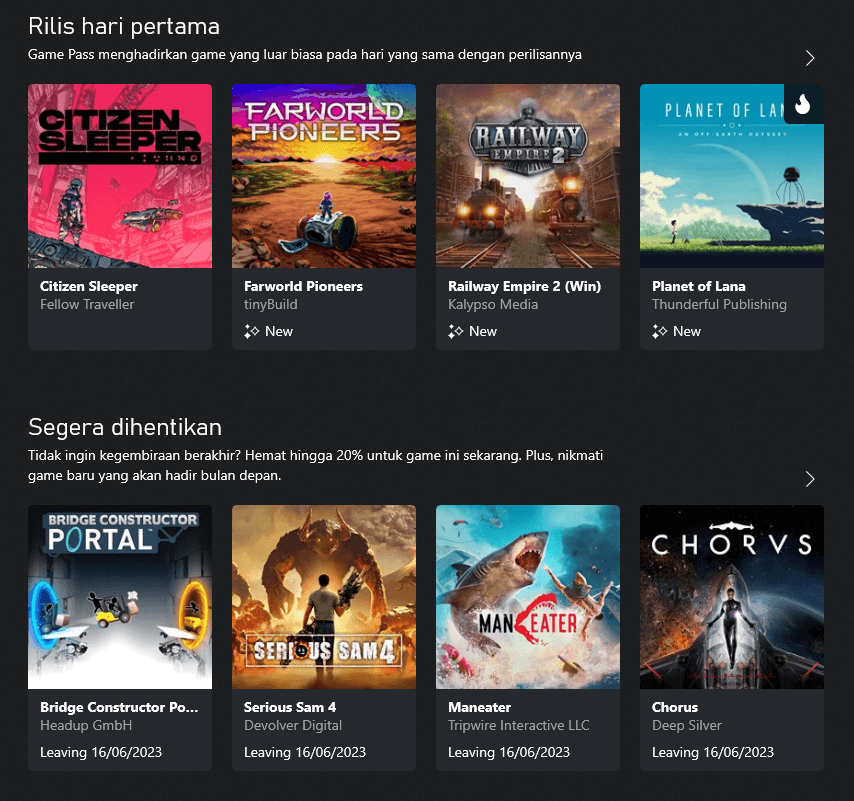The height and width of the screenshot is (801, 854).
Task: Select the Railway Empire 2 (Win) title
Action: click(524, 286)
